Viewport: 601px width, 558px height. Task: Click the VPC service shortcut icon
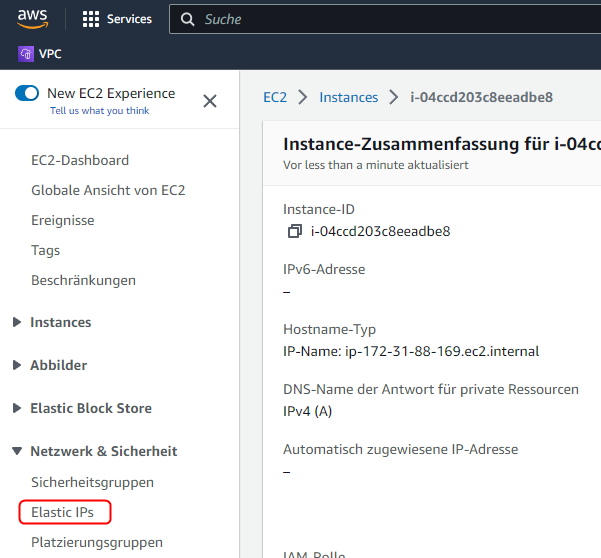click(x=26, y=54)
